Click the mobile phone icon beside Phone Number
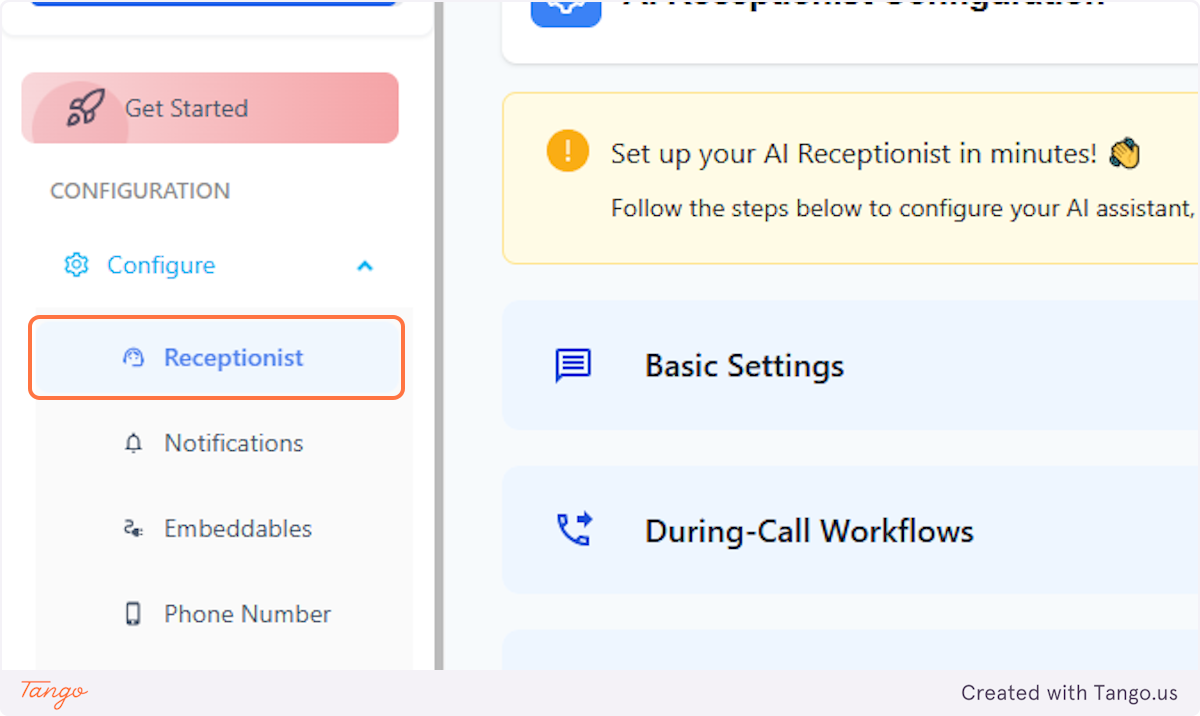Screen dimensions: 1200x716 pyautogui.click(x=132, y=613)
